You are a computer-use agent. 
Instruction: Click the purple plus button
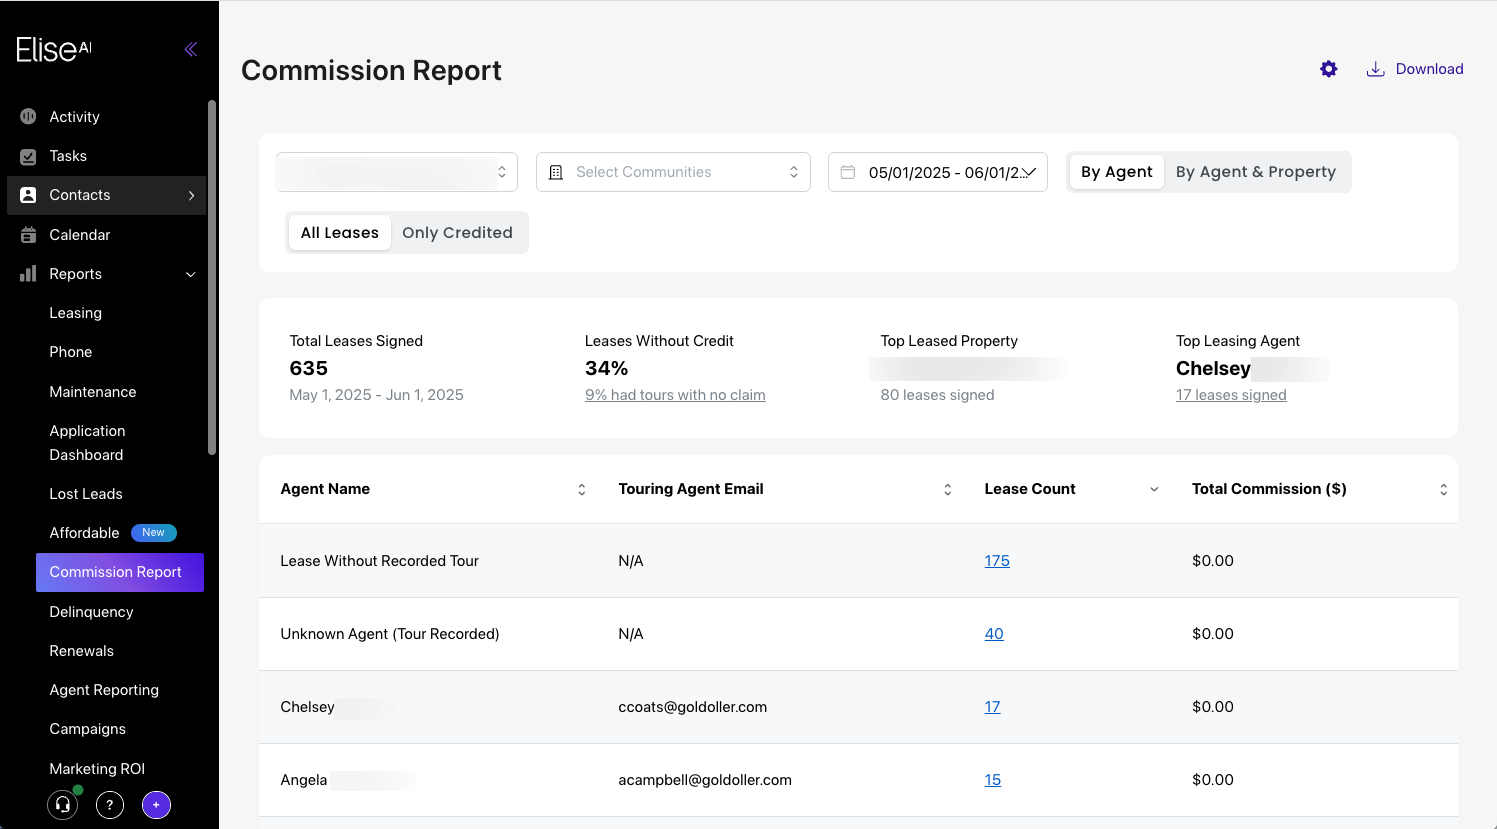tap(156, 804)
